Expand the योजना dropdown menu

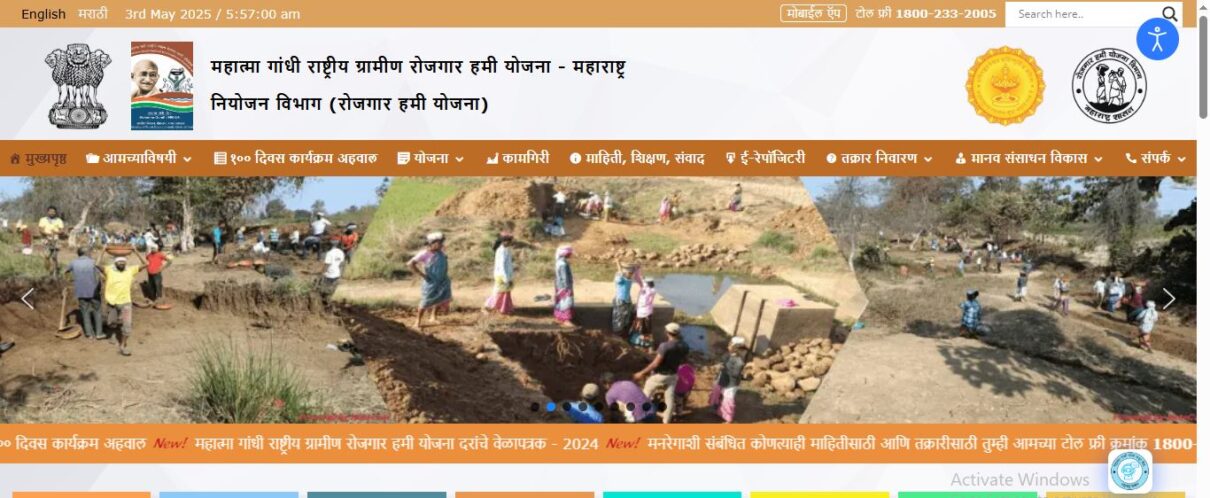coord(431,158)
